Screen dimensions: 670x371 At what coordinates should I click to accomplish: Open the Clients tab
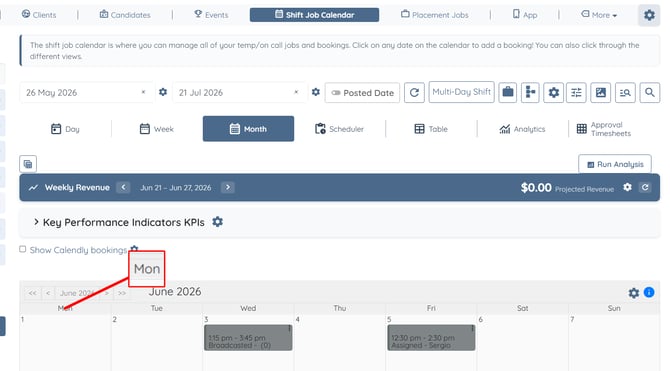pyautogui.click(x=39, y=15)
